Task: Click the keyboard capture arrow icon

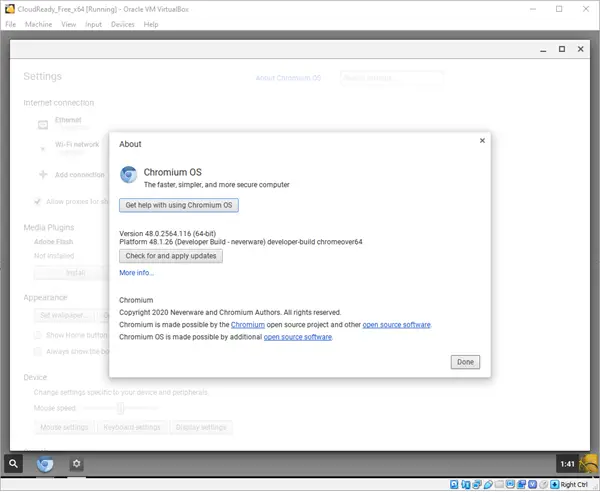Action: [554, 484]
